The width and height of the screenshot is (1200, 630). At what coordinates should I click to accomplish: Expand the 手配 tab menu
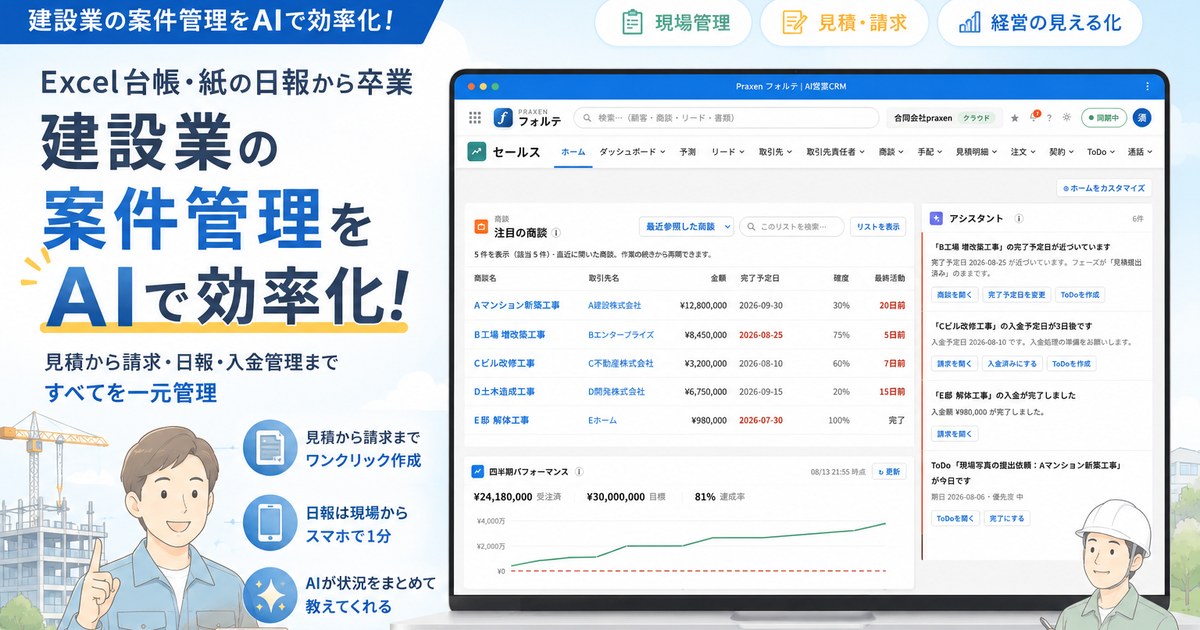930,152
